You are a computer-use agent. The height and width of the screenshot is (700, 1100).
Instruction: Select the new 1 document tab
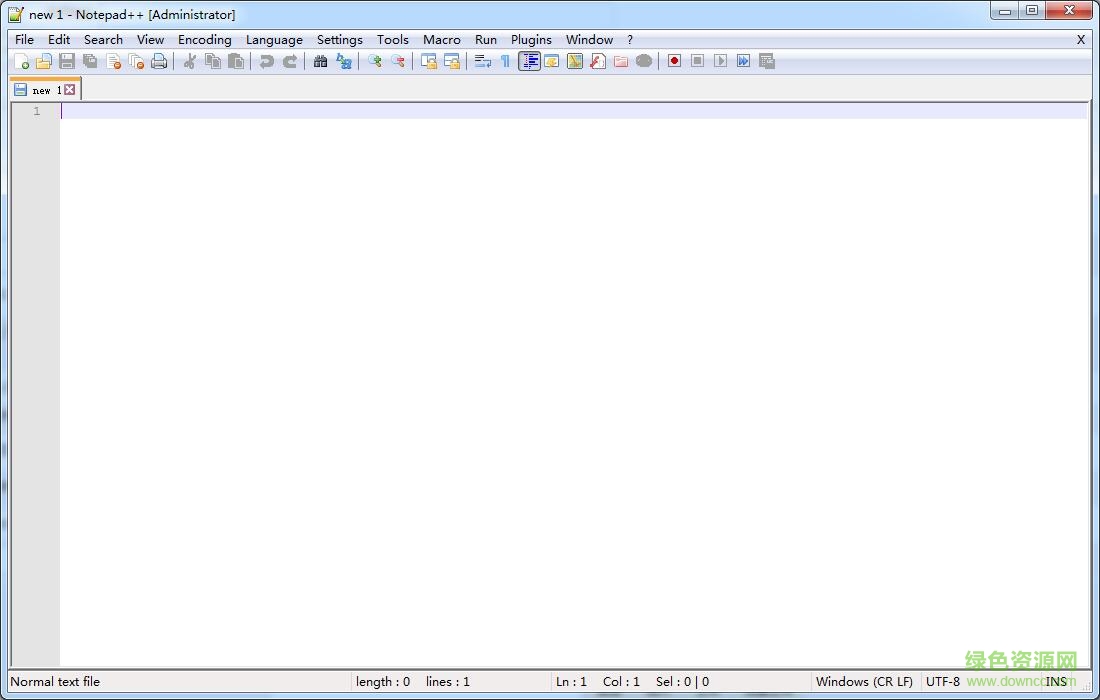coord(40,90)
